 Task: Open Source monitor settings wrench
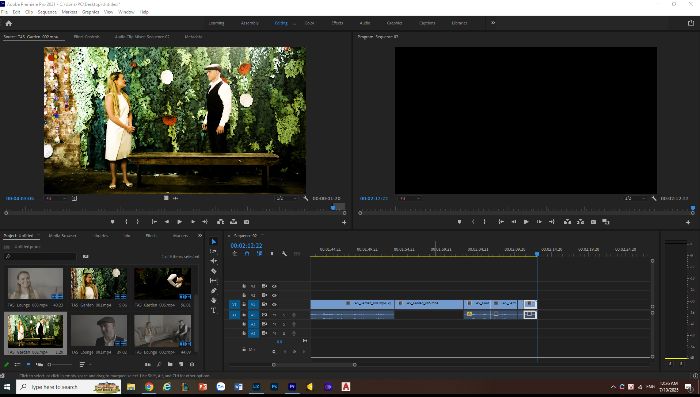[306, 198]
